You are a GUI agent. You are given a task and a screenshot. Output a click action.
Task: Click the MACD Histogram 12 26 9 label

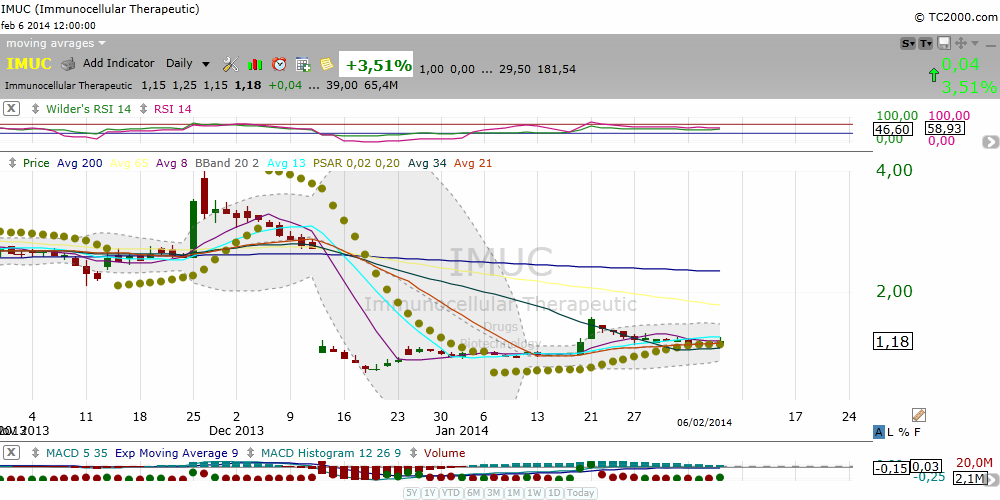(330, 453)
